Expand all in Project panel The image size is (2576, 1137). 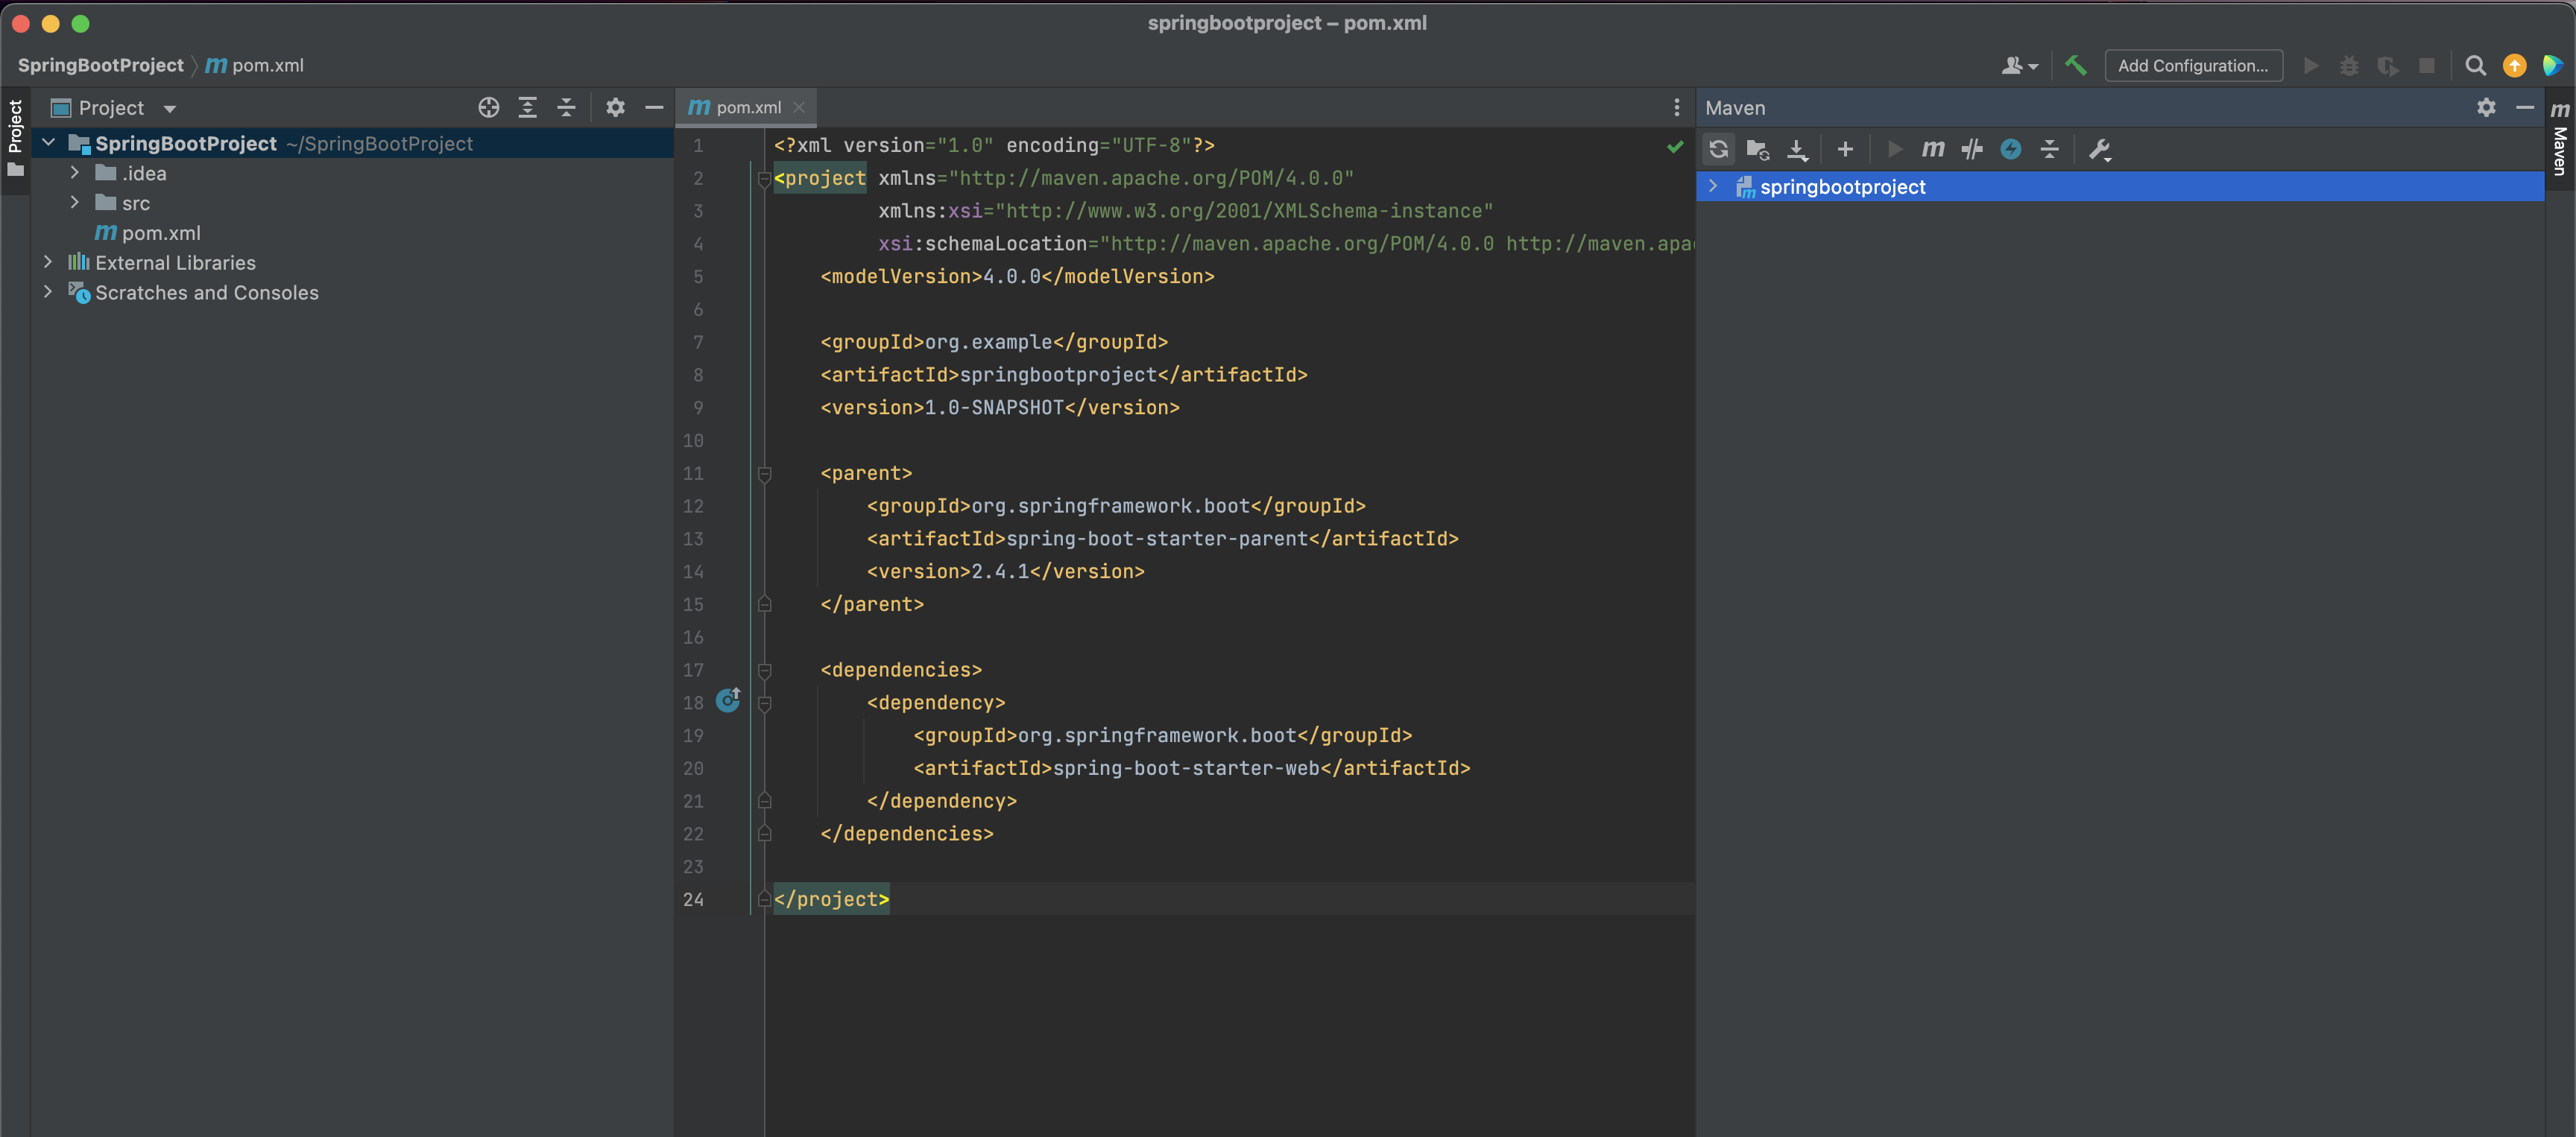pos(527,107)
